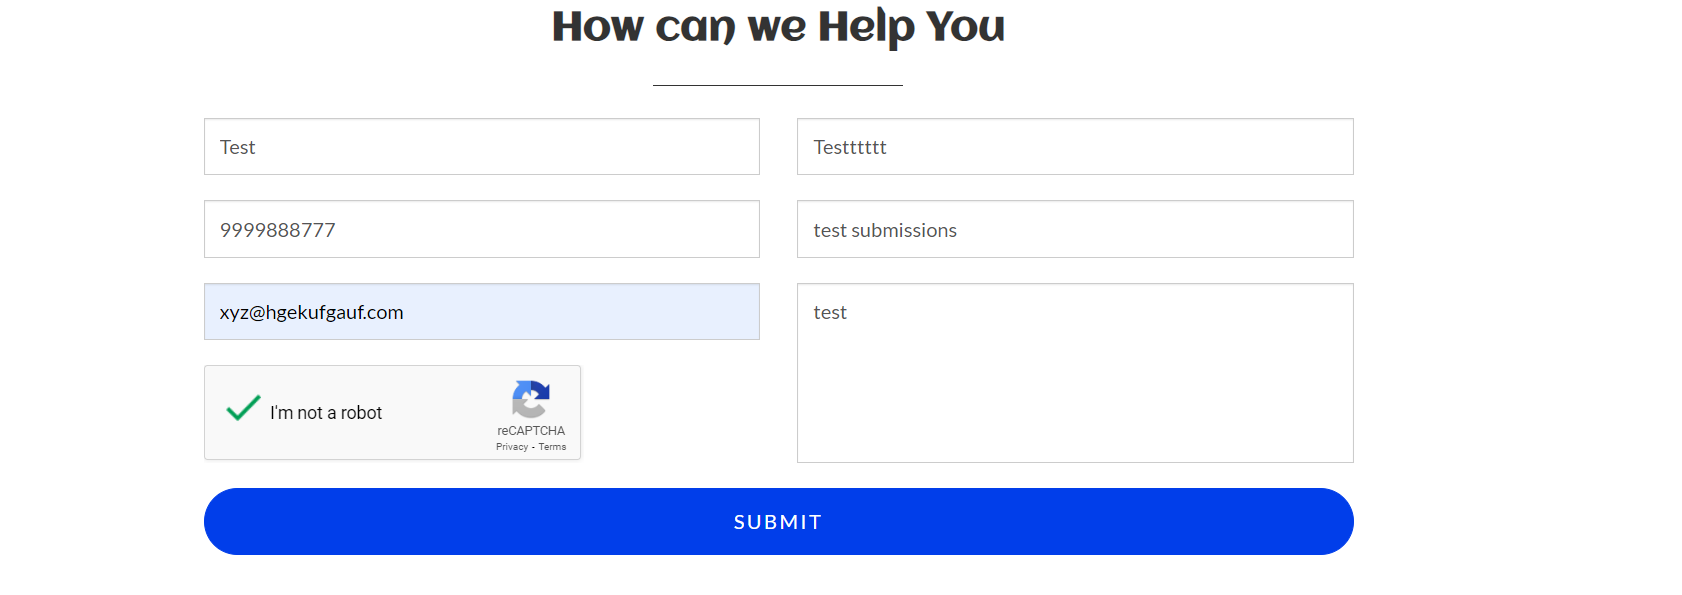Click the highlighted email address text

tap(311, 312)
